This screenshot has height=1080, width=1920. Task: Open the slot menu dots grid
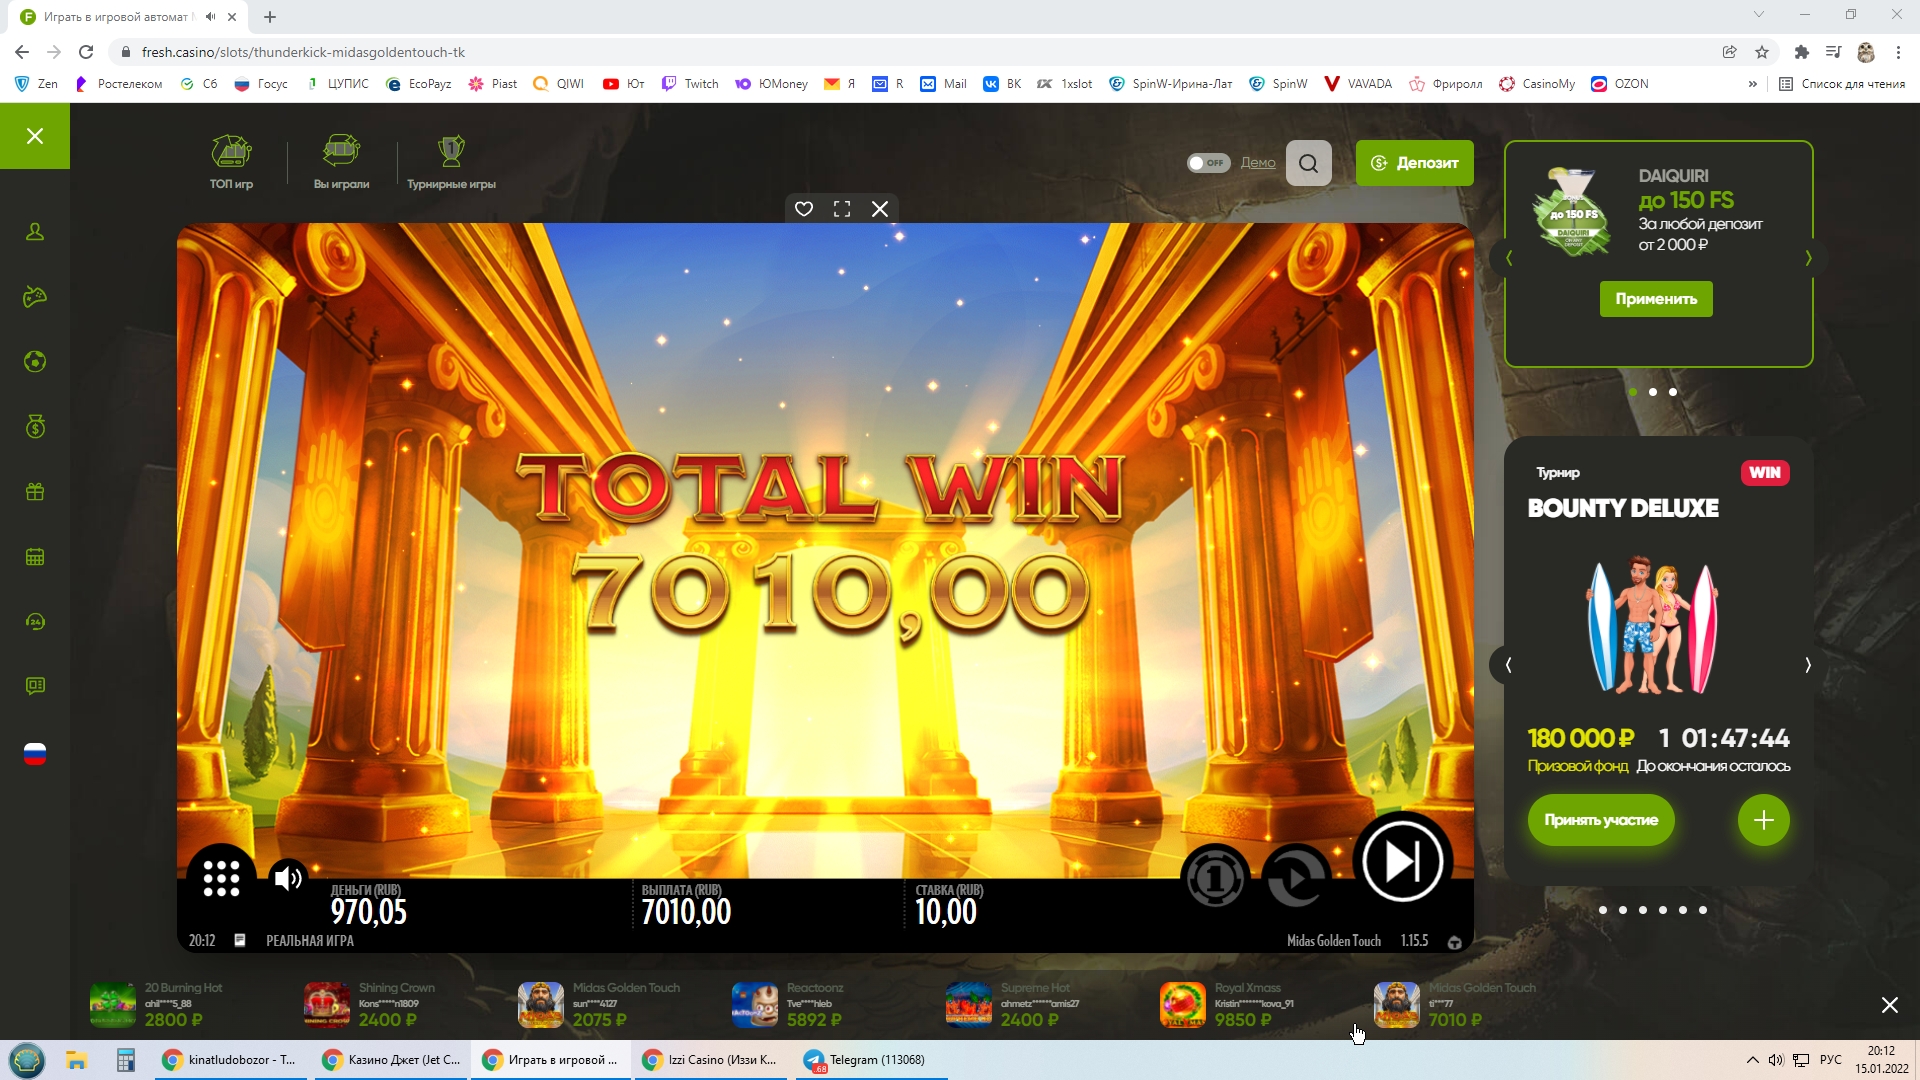(221, 879)
